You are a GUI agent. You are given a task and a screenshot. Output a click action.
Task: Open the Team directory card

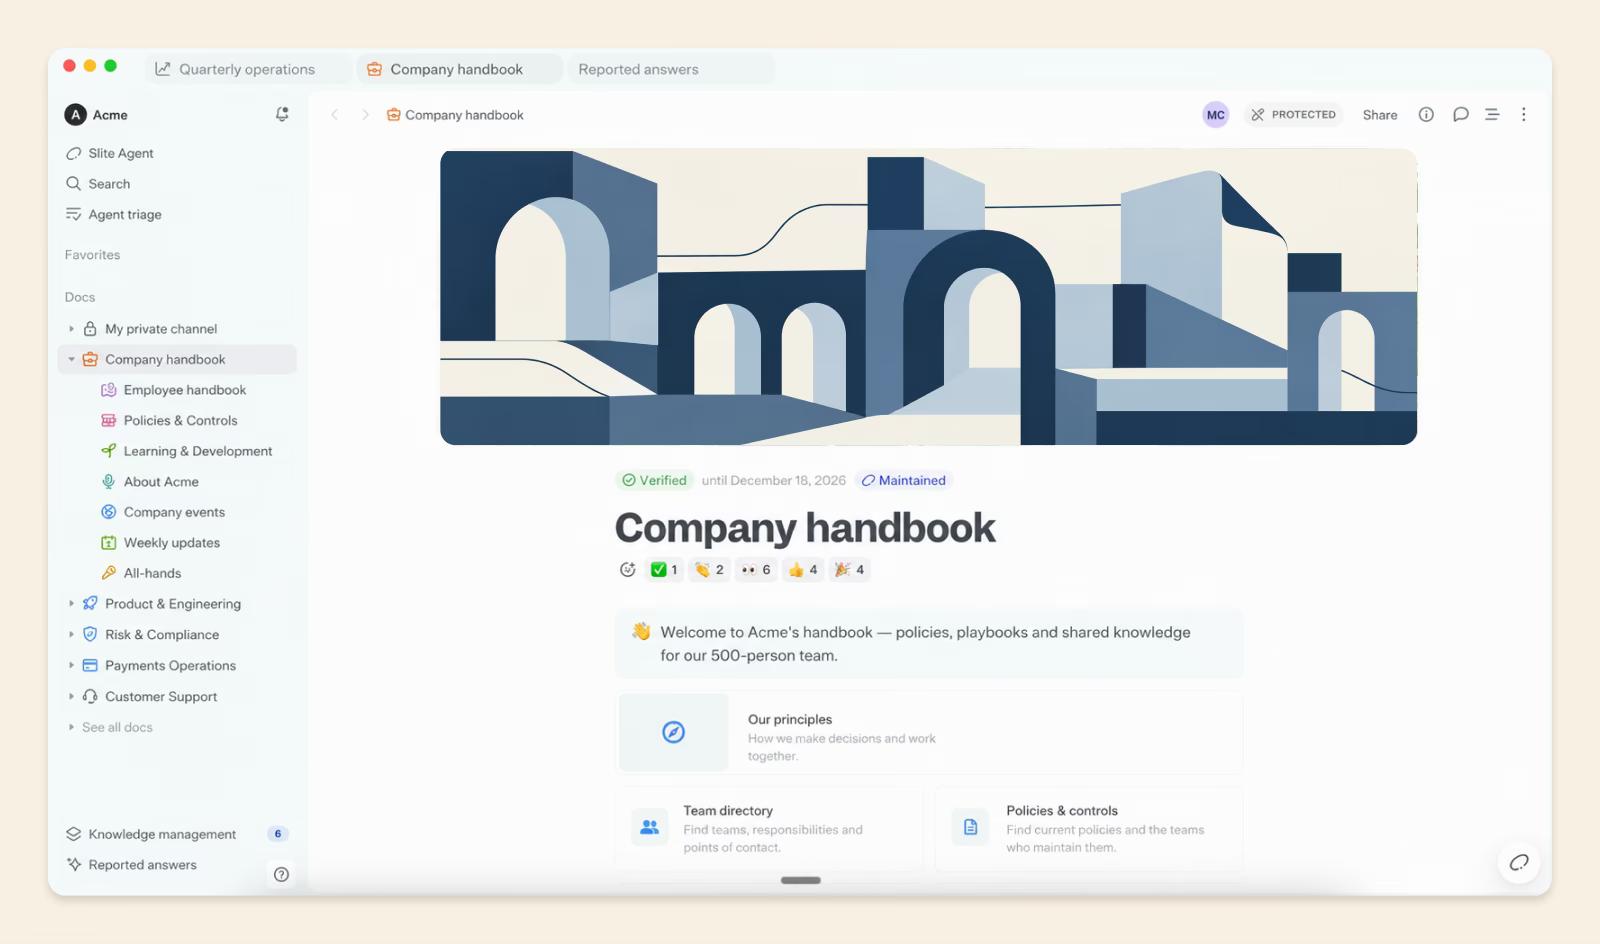(769, 829)
